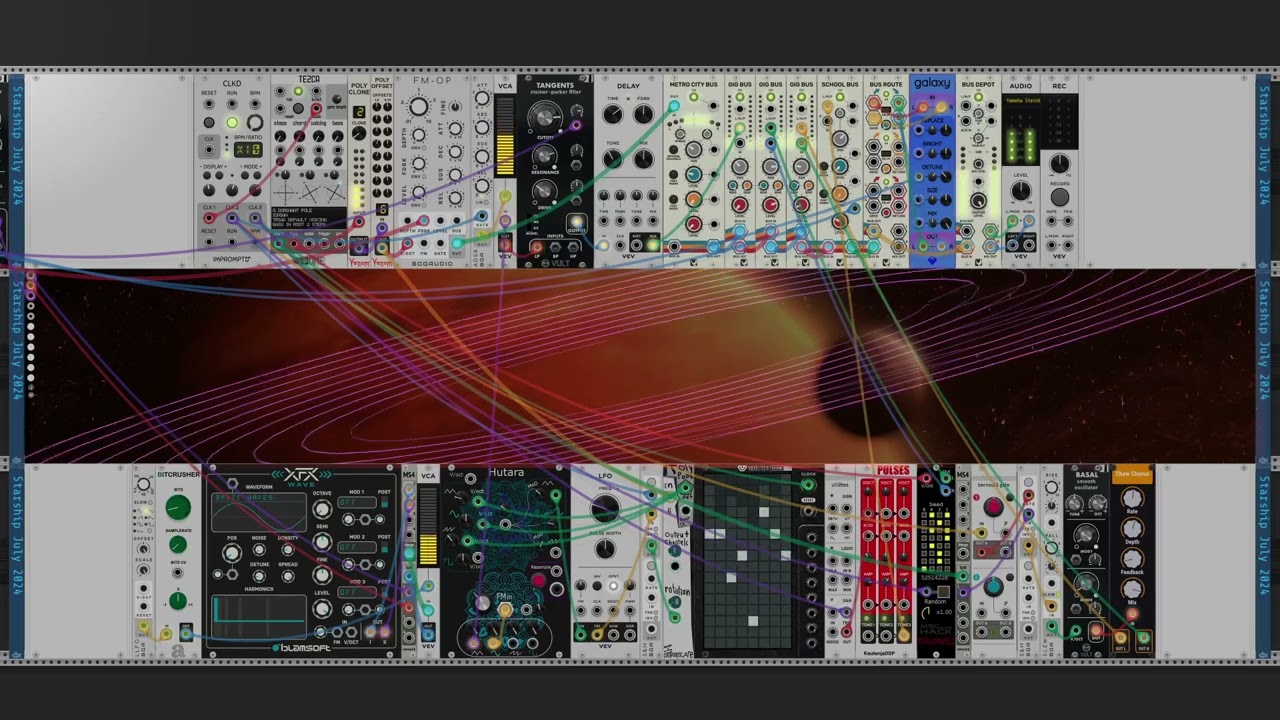The height and width of the screenshot is (720, 1280).
Task: Click the HARMONICS display on XFX Wave
Action: [x=258, y=615]
